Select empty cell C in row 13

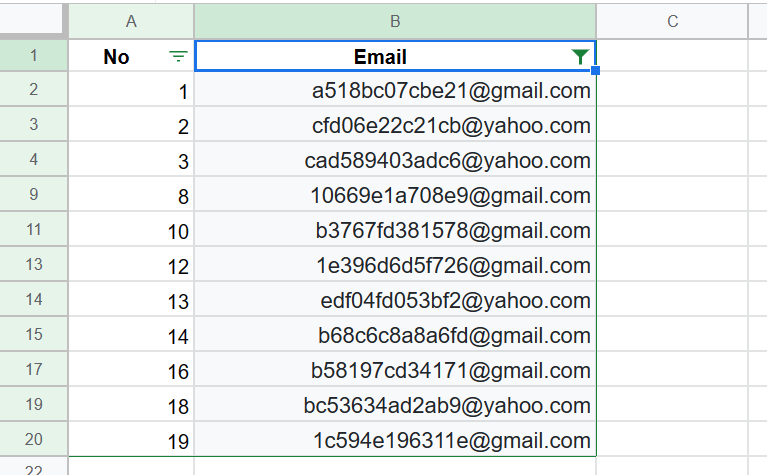coord(673,265)
